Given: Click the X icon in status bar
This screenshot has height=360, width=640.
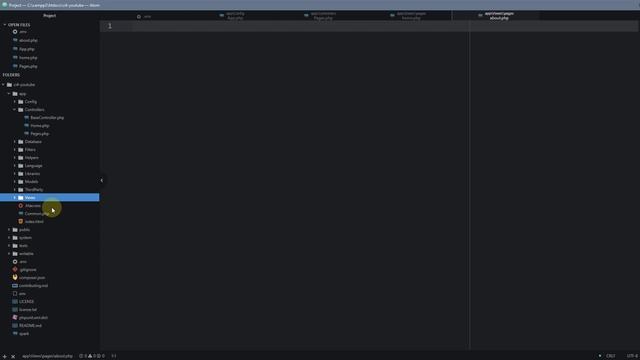Looking at the screenshot, I should click(x=13, y=356).
